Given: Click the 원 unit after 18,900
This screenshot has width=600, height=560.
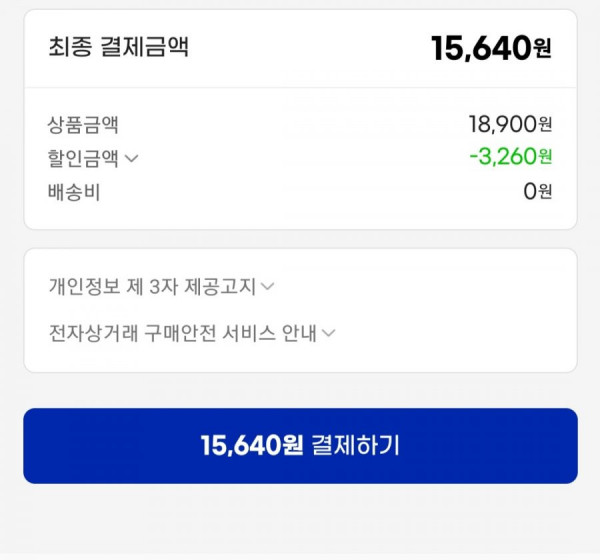Looking at the screenshot, I should 545,124.
